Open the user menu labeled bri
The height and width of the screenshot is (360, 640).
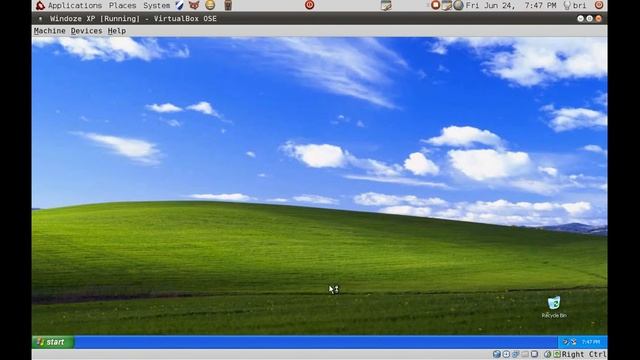coord(575,5)
